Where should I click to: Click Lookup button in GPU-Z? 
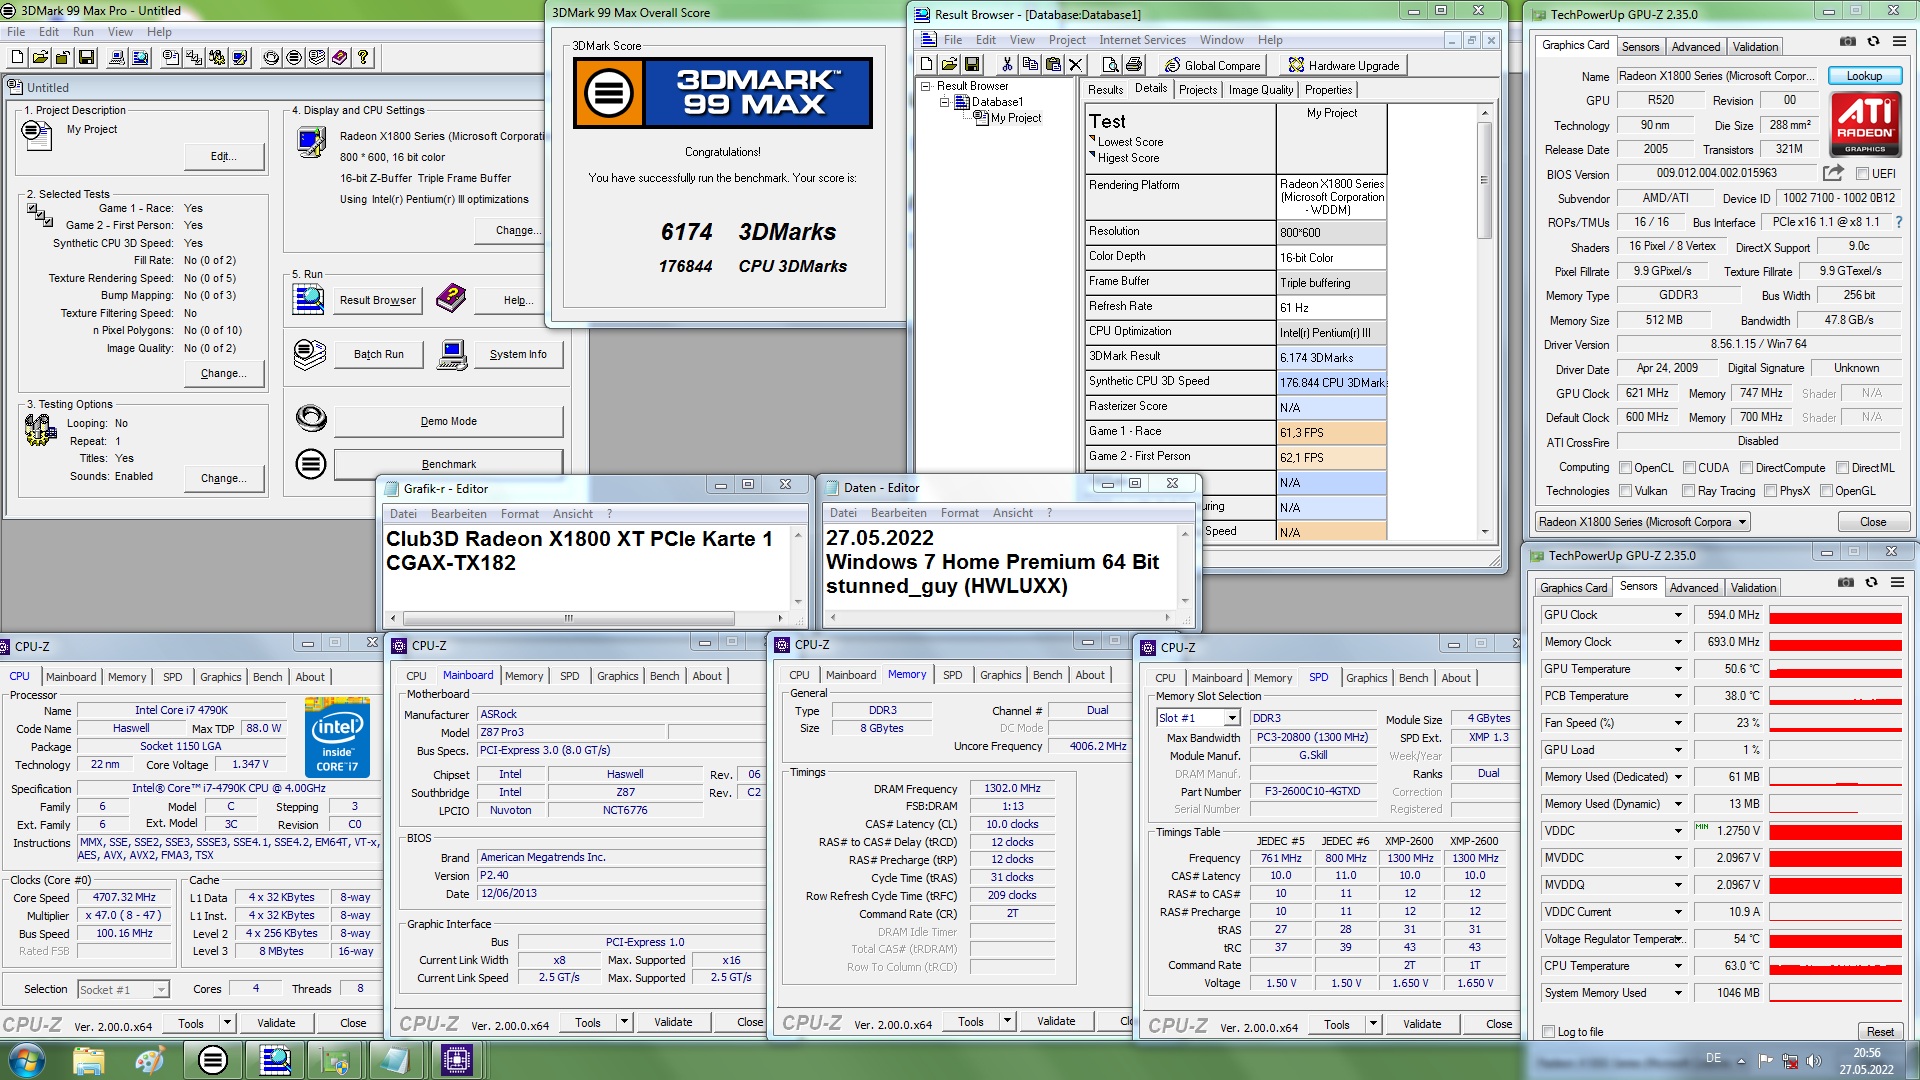coord(1864,76)
